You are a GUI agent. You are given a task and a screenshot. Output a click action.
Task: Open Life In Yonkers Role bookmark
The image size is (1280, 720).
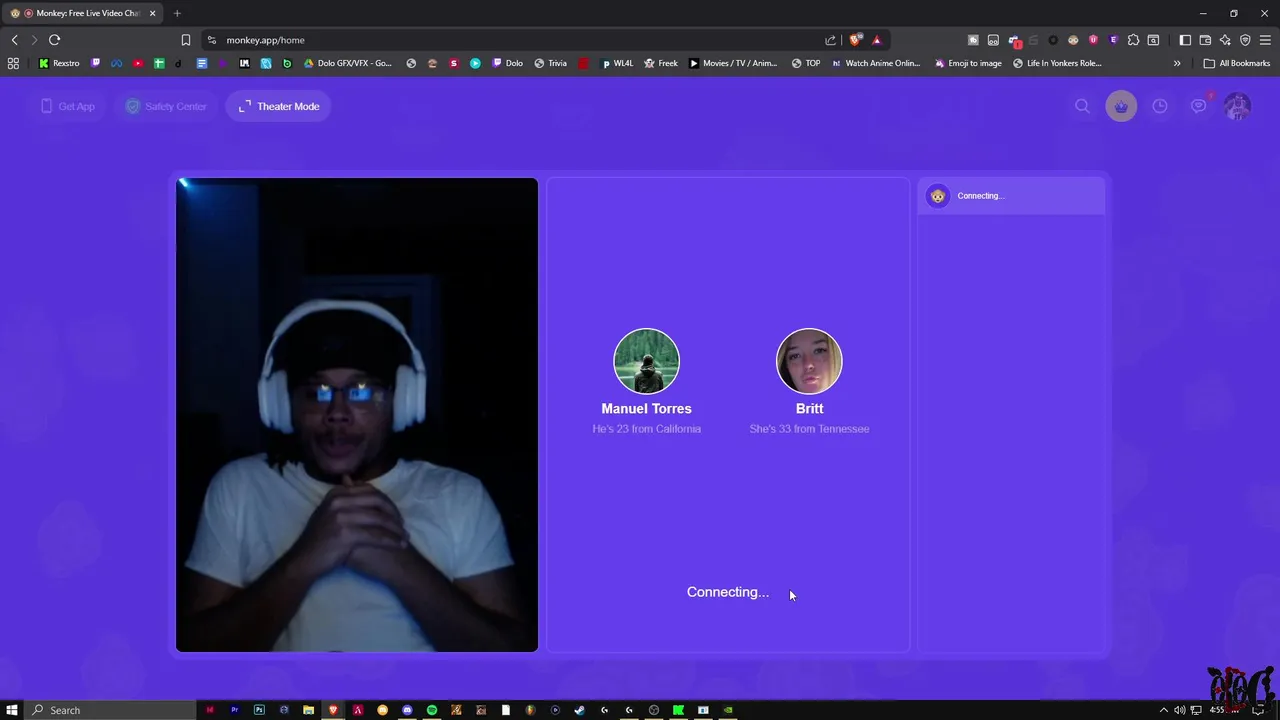[x=1057, y=63]
